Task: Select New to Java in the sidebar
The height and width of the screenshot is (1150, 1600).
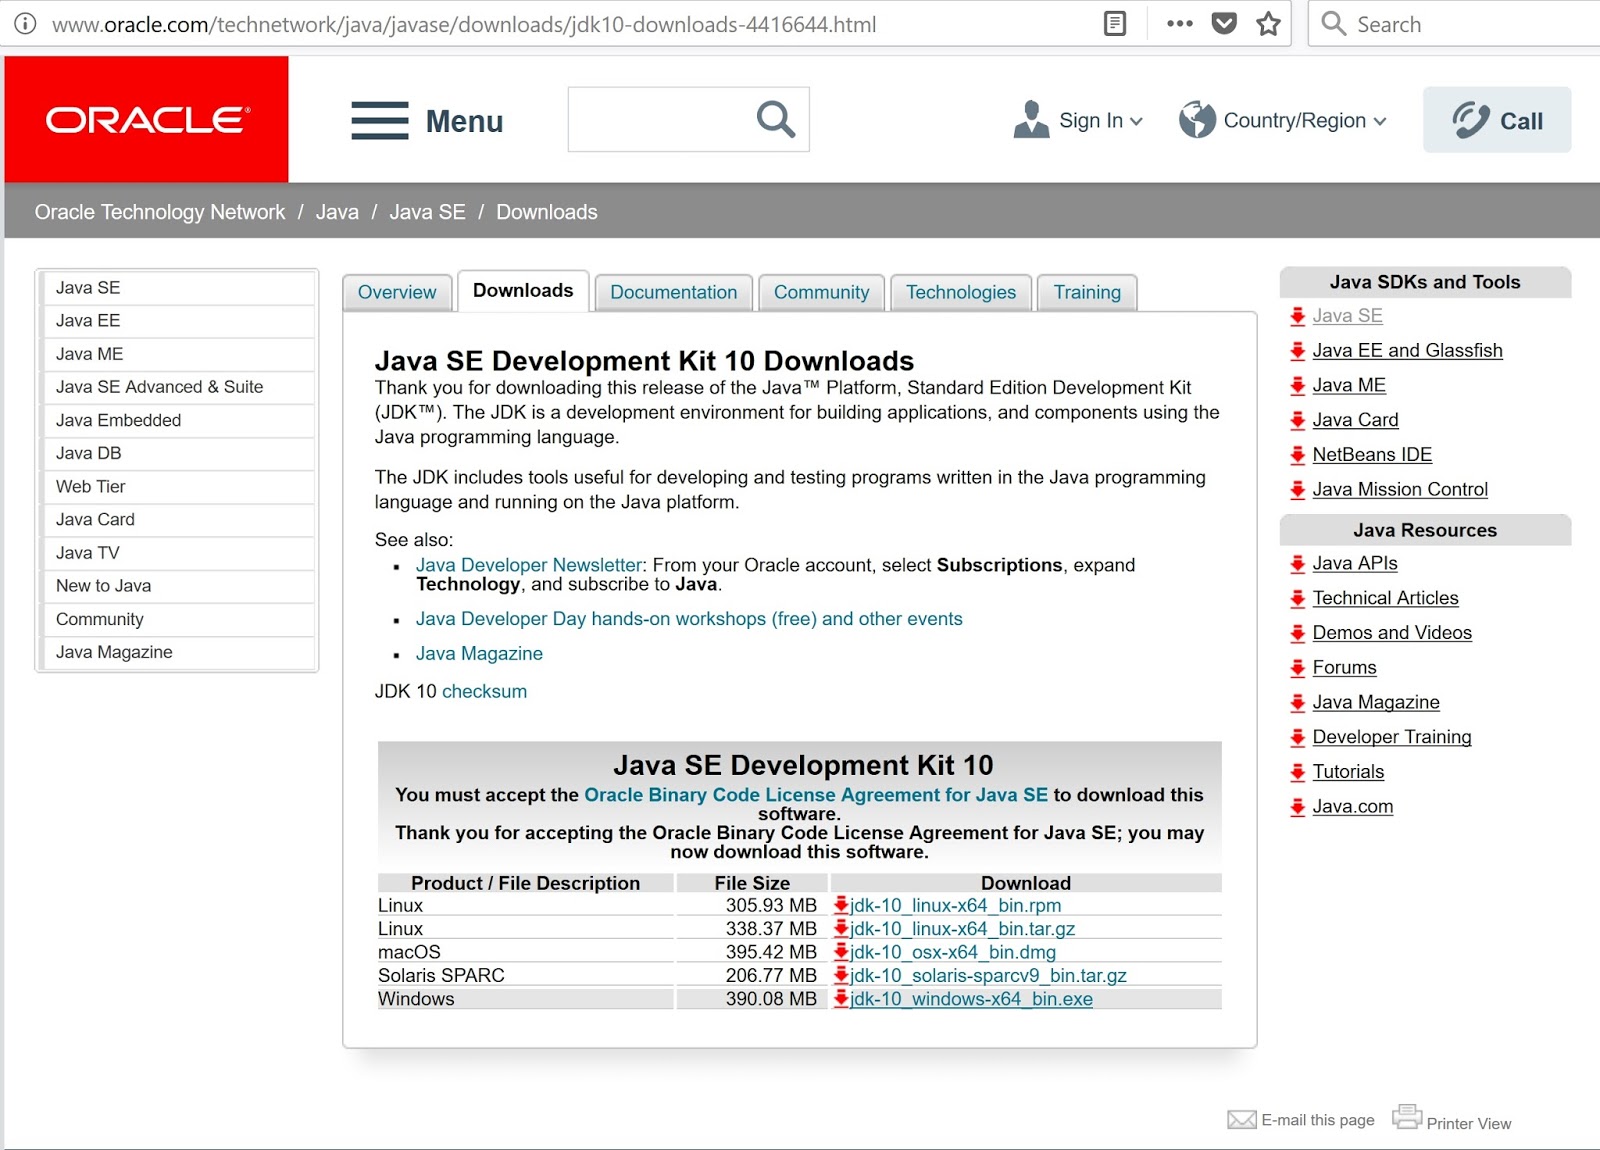Action: [x=177, y=586]
